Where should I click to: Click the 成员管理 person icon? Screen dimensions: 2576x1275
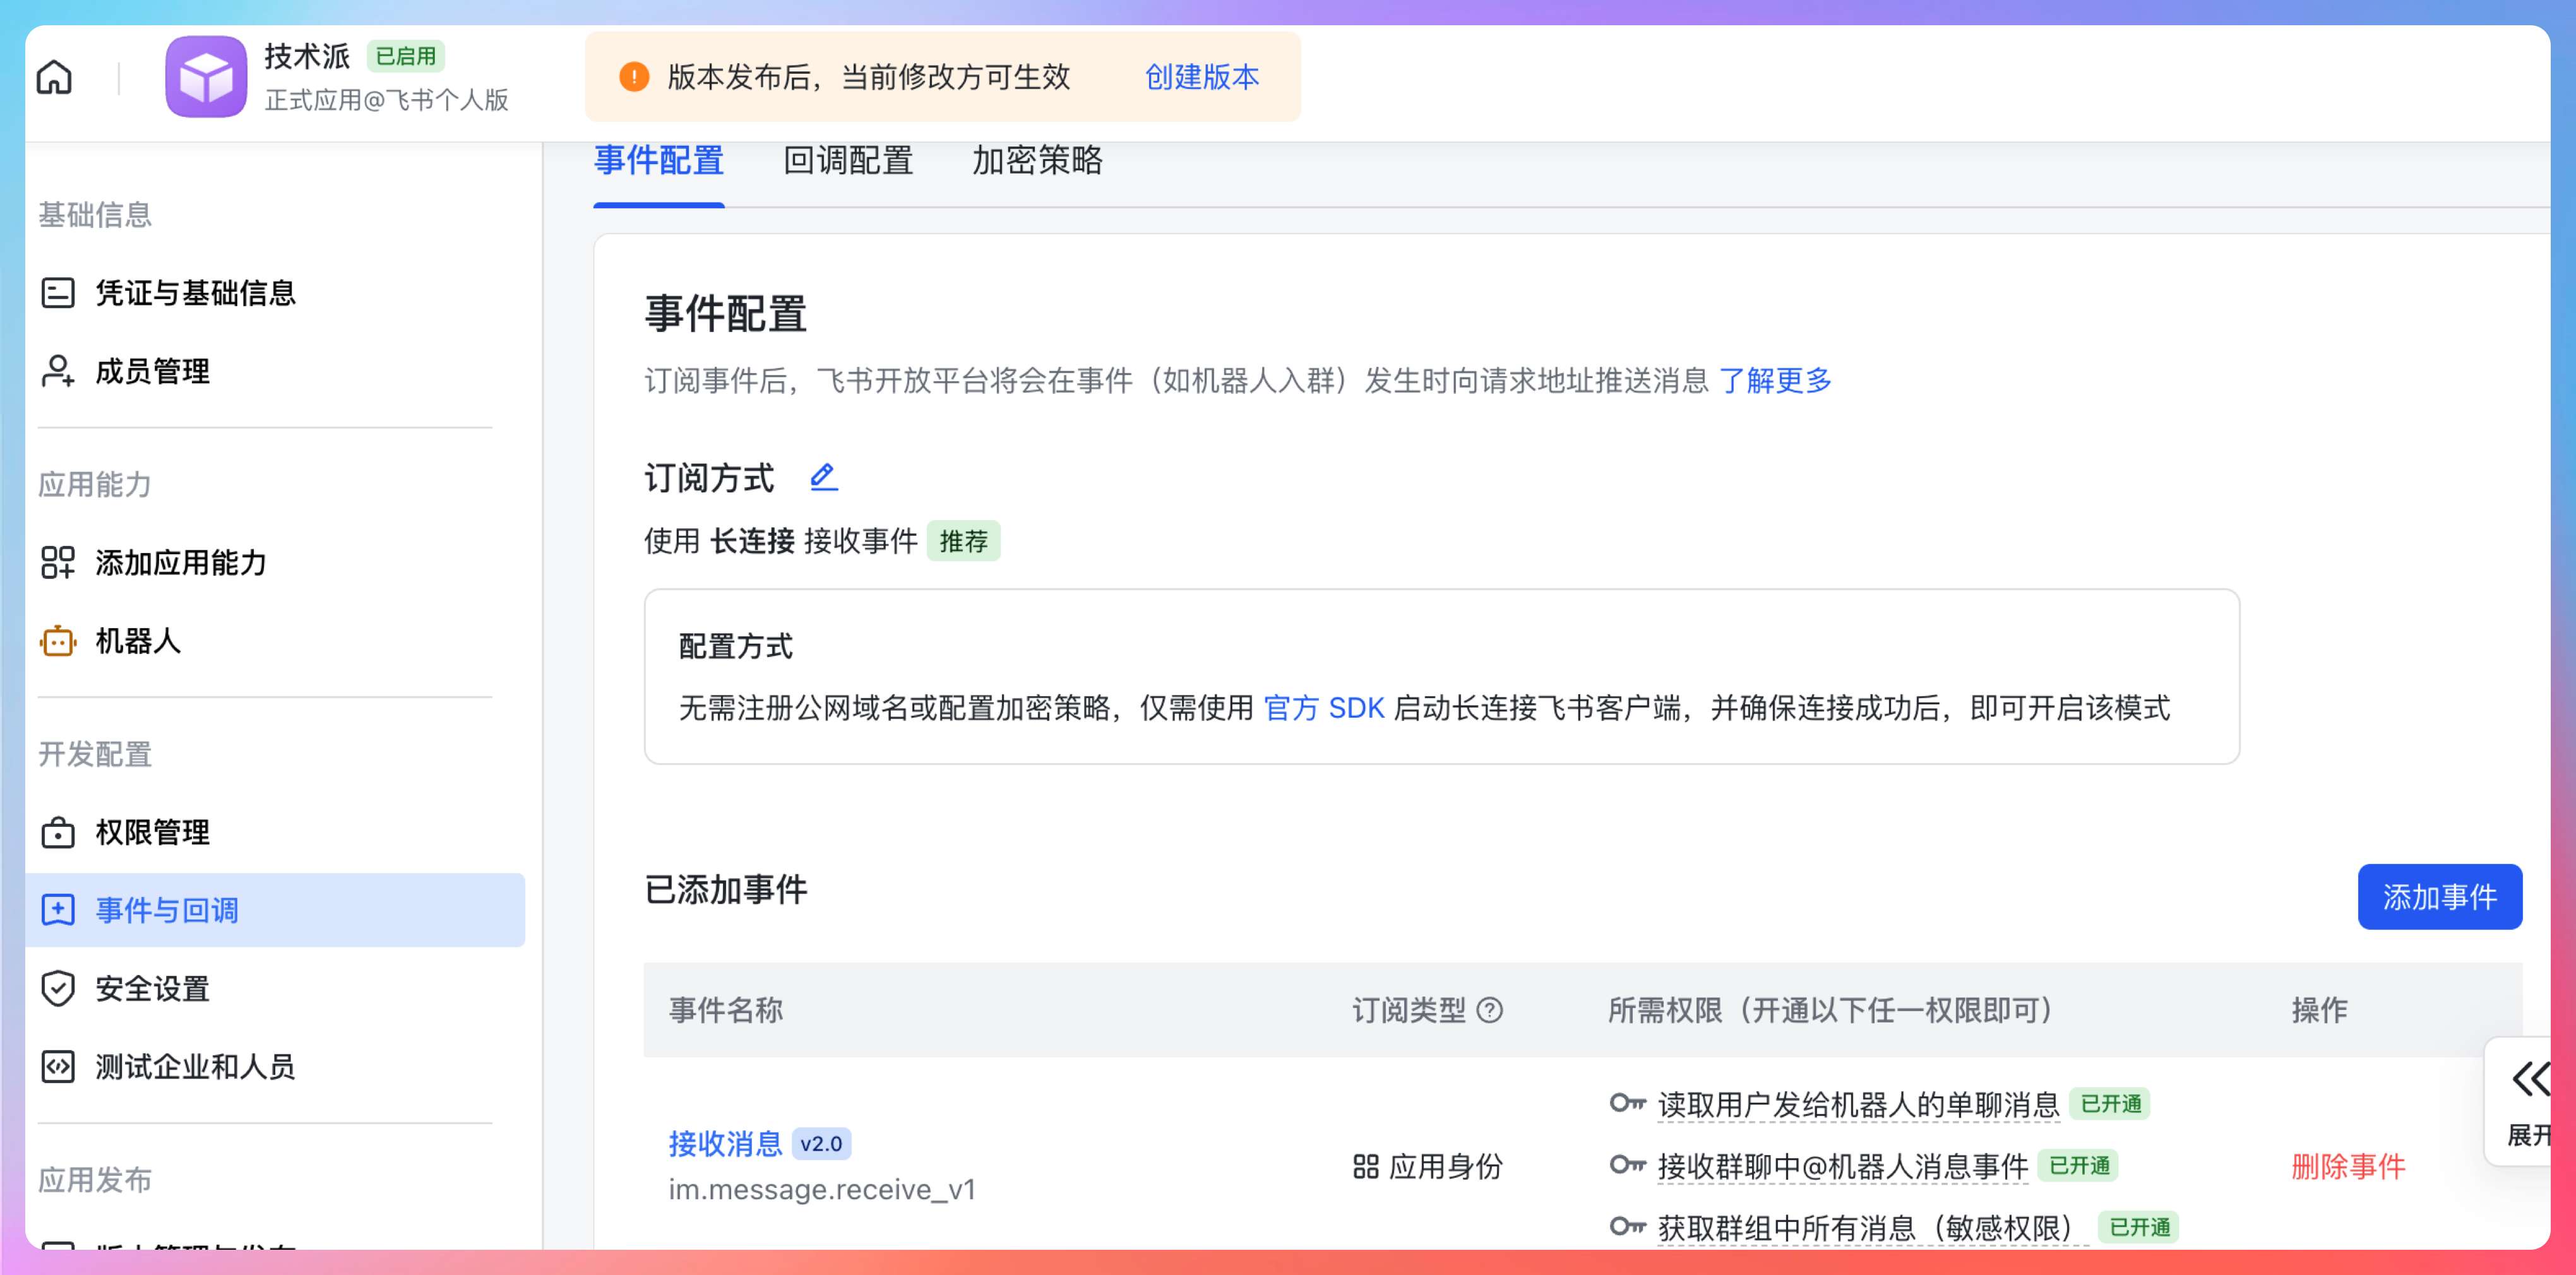coord(58,371)
